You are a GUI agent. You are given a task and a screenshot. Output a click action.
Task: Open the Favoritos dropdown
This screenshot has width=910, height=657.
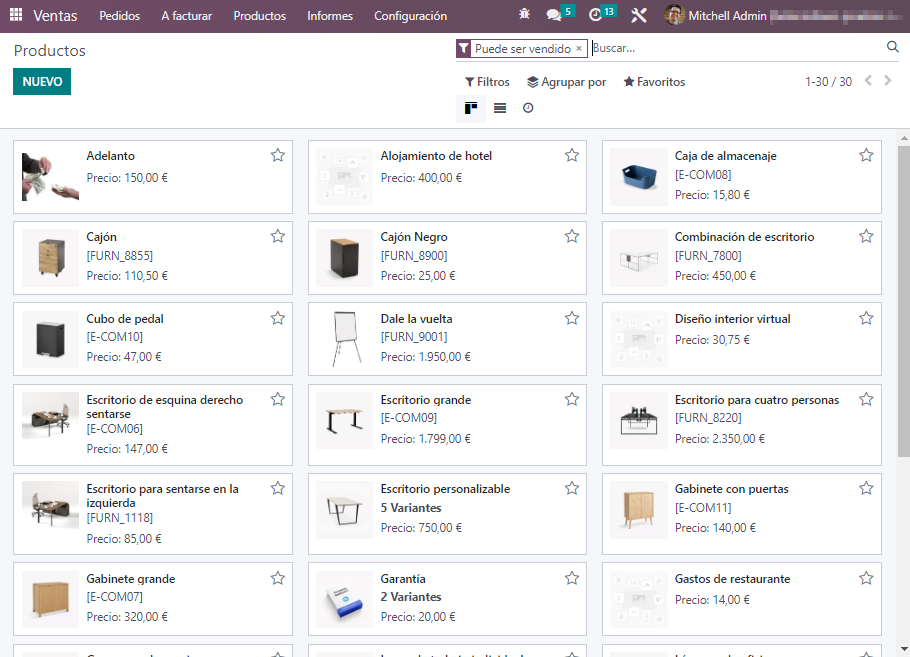pos(653,81)
